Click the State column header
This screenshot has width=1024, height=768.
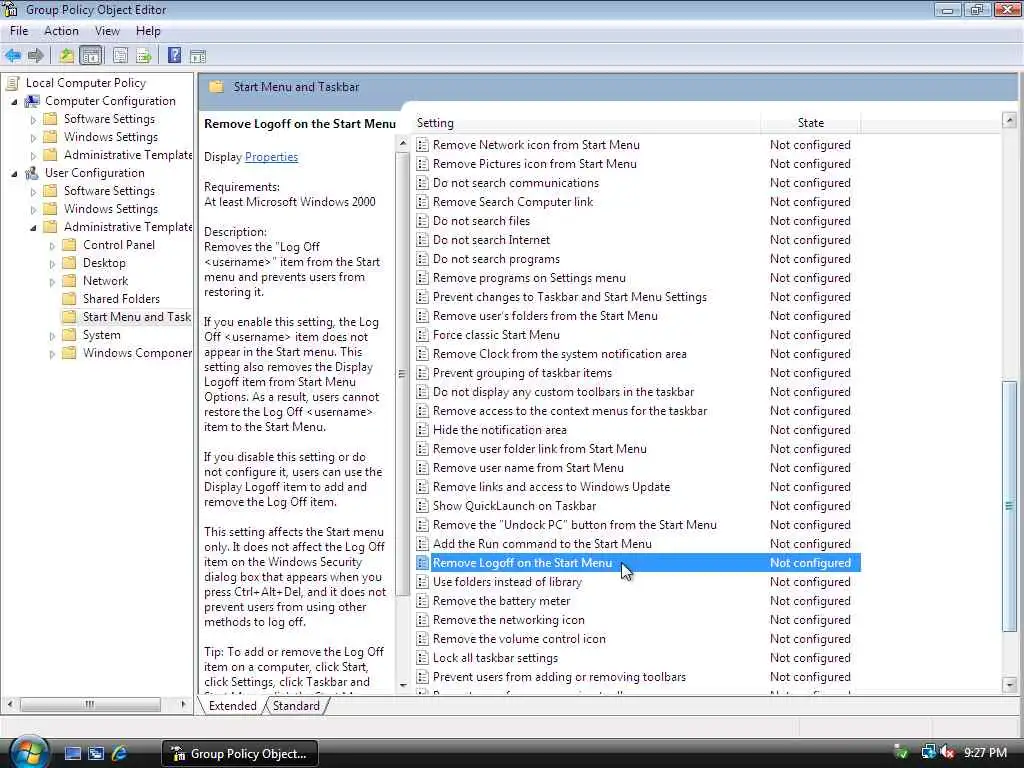[811, 123]
